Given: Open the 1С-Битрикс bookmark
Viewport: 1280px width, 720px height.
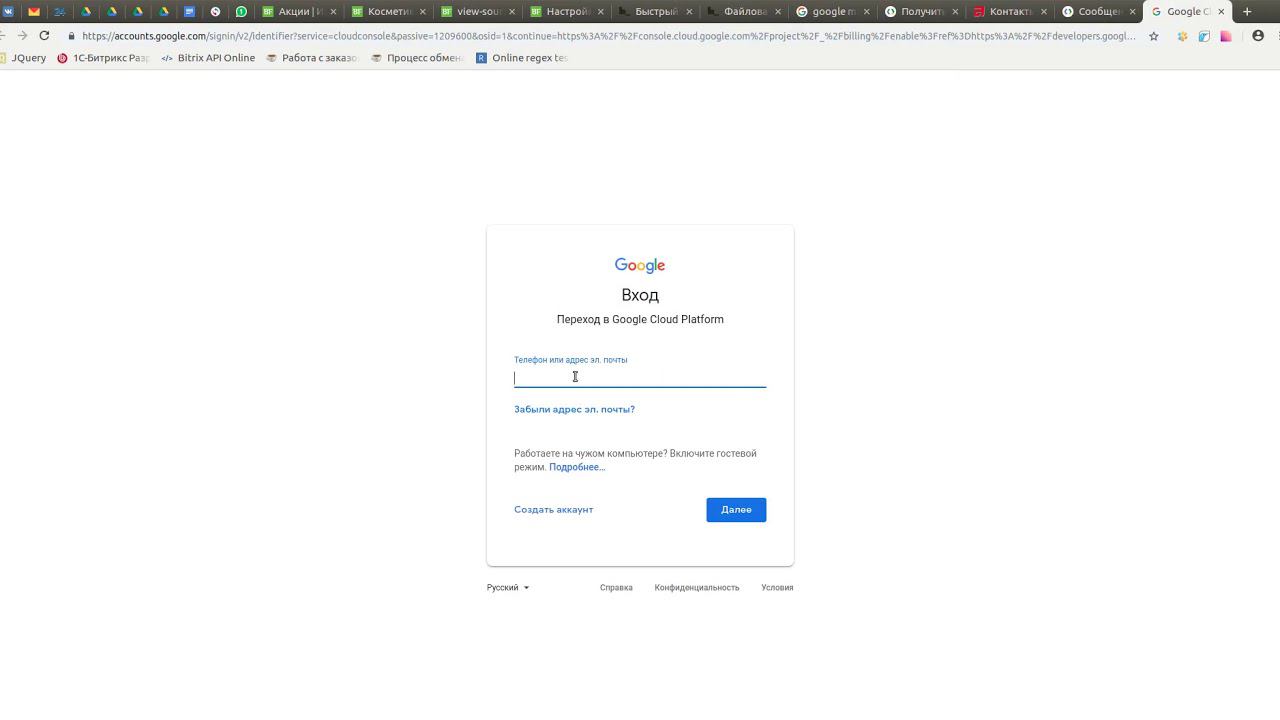Looking at the screenshot, I should (x=103, y=58).
